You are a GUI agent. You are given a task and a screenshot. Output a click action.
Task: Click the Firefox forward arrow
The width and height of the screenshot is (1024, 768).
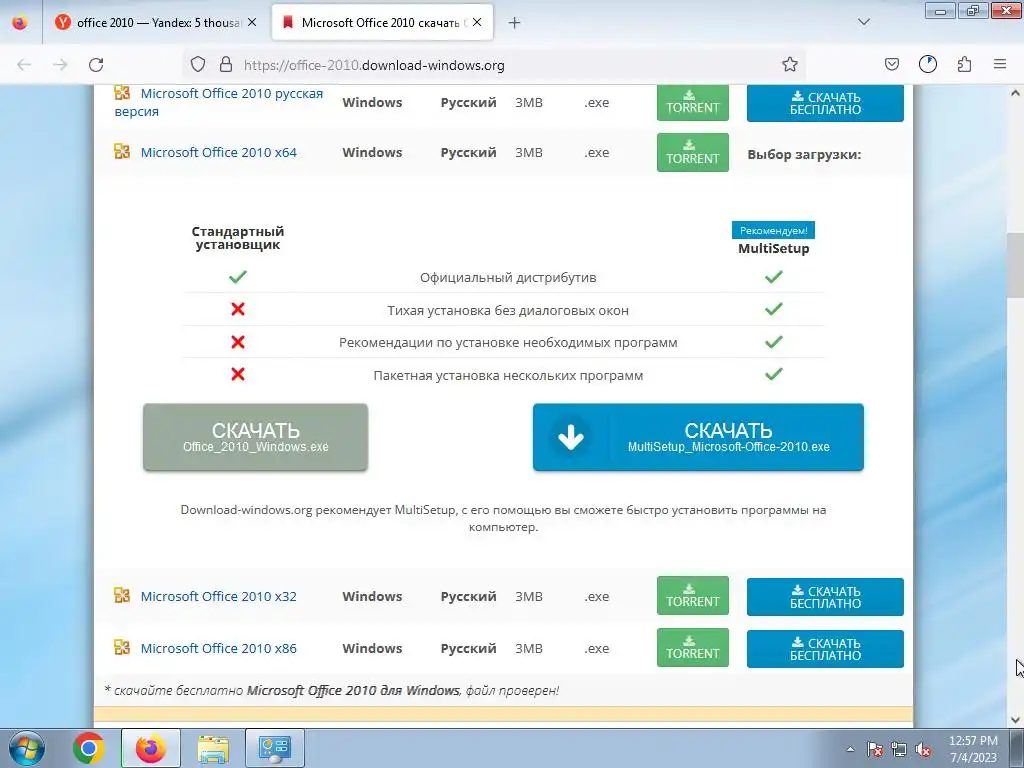tap(60, 65)
